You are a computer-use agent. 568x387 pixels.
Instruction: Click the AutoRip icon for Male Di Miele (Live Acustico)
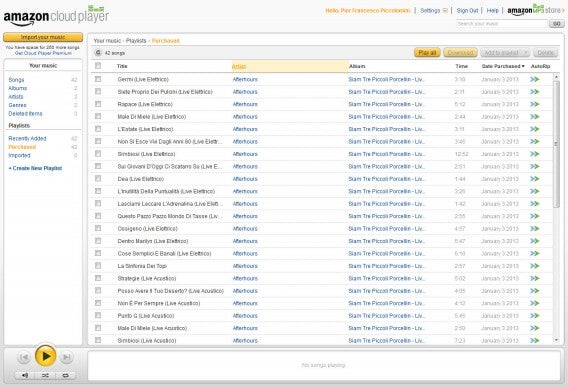click(535, 328)
